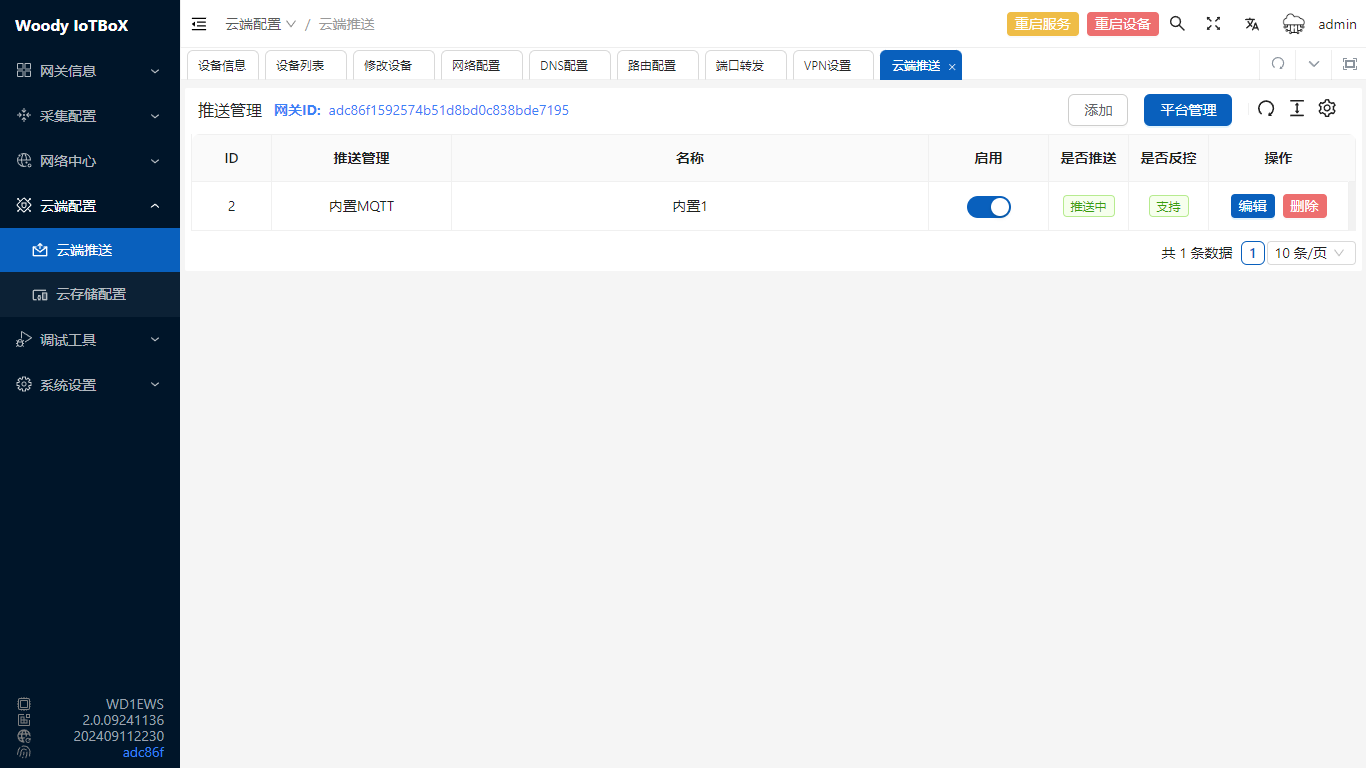The image size is (1366, 768).
Task: Expand the 网关信息 sidebar menu
Action: (90, 71)
